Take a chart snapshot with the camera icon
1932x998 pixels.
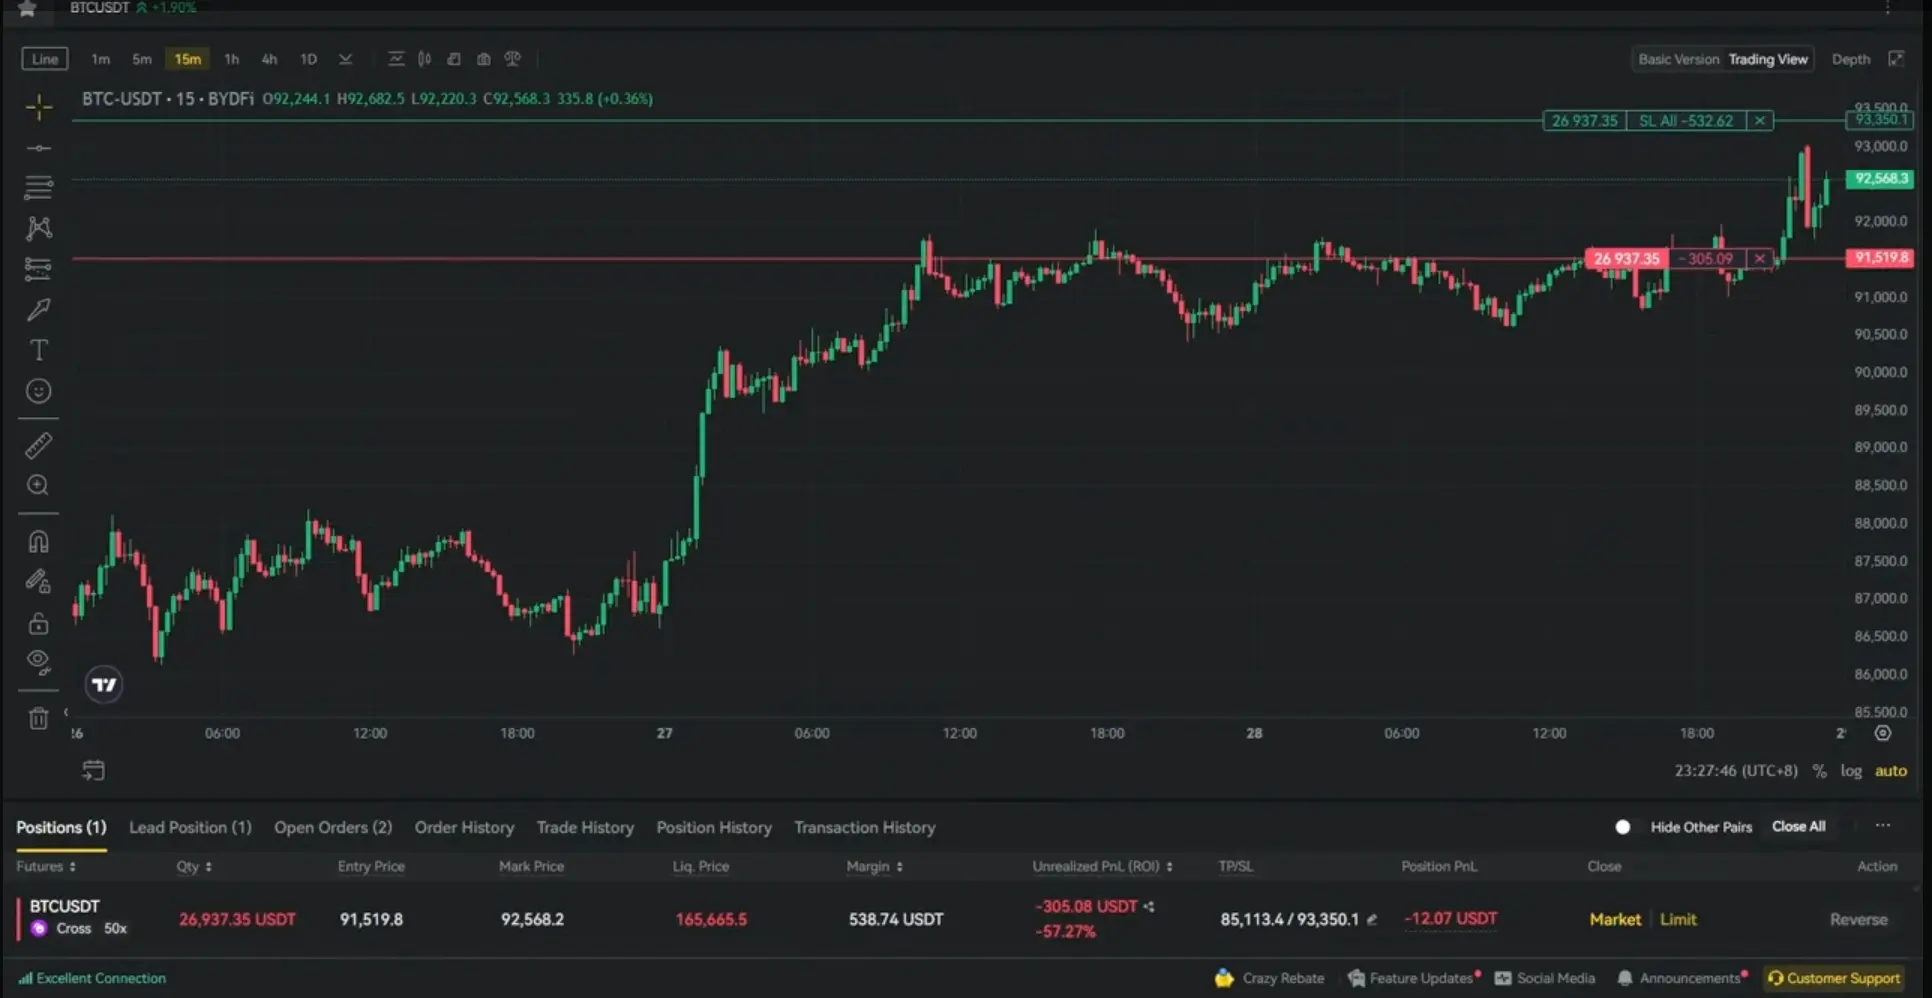tap(484, 59)
